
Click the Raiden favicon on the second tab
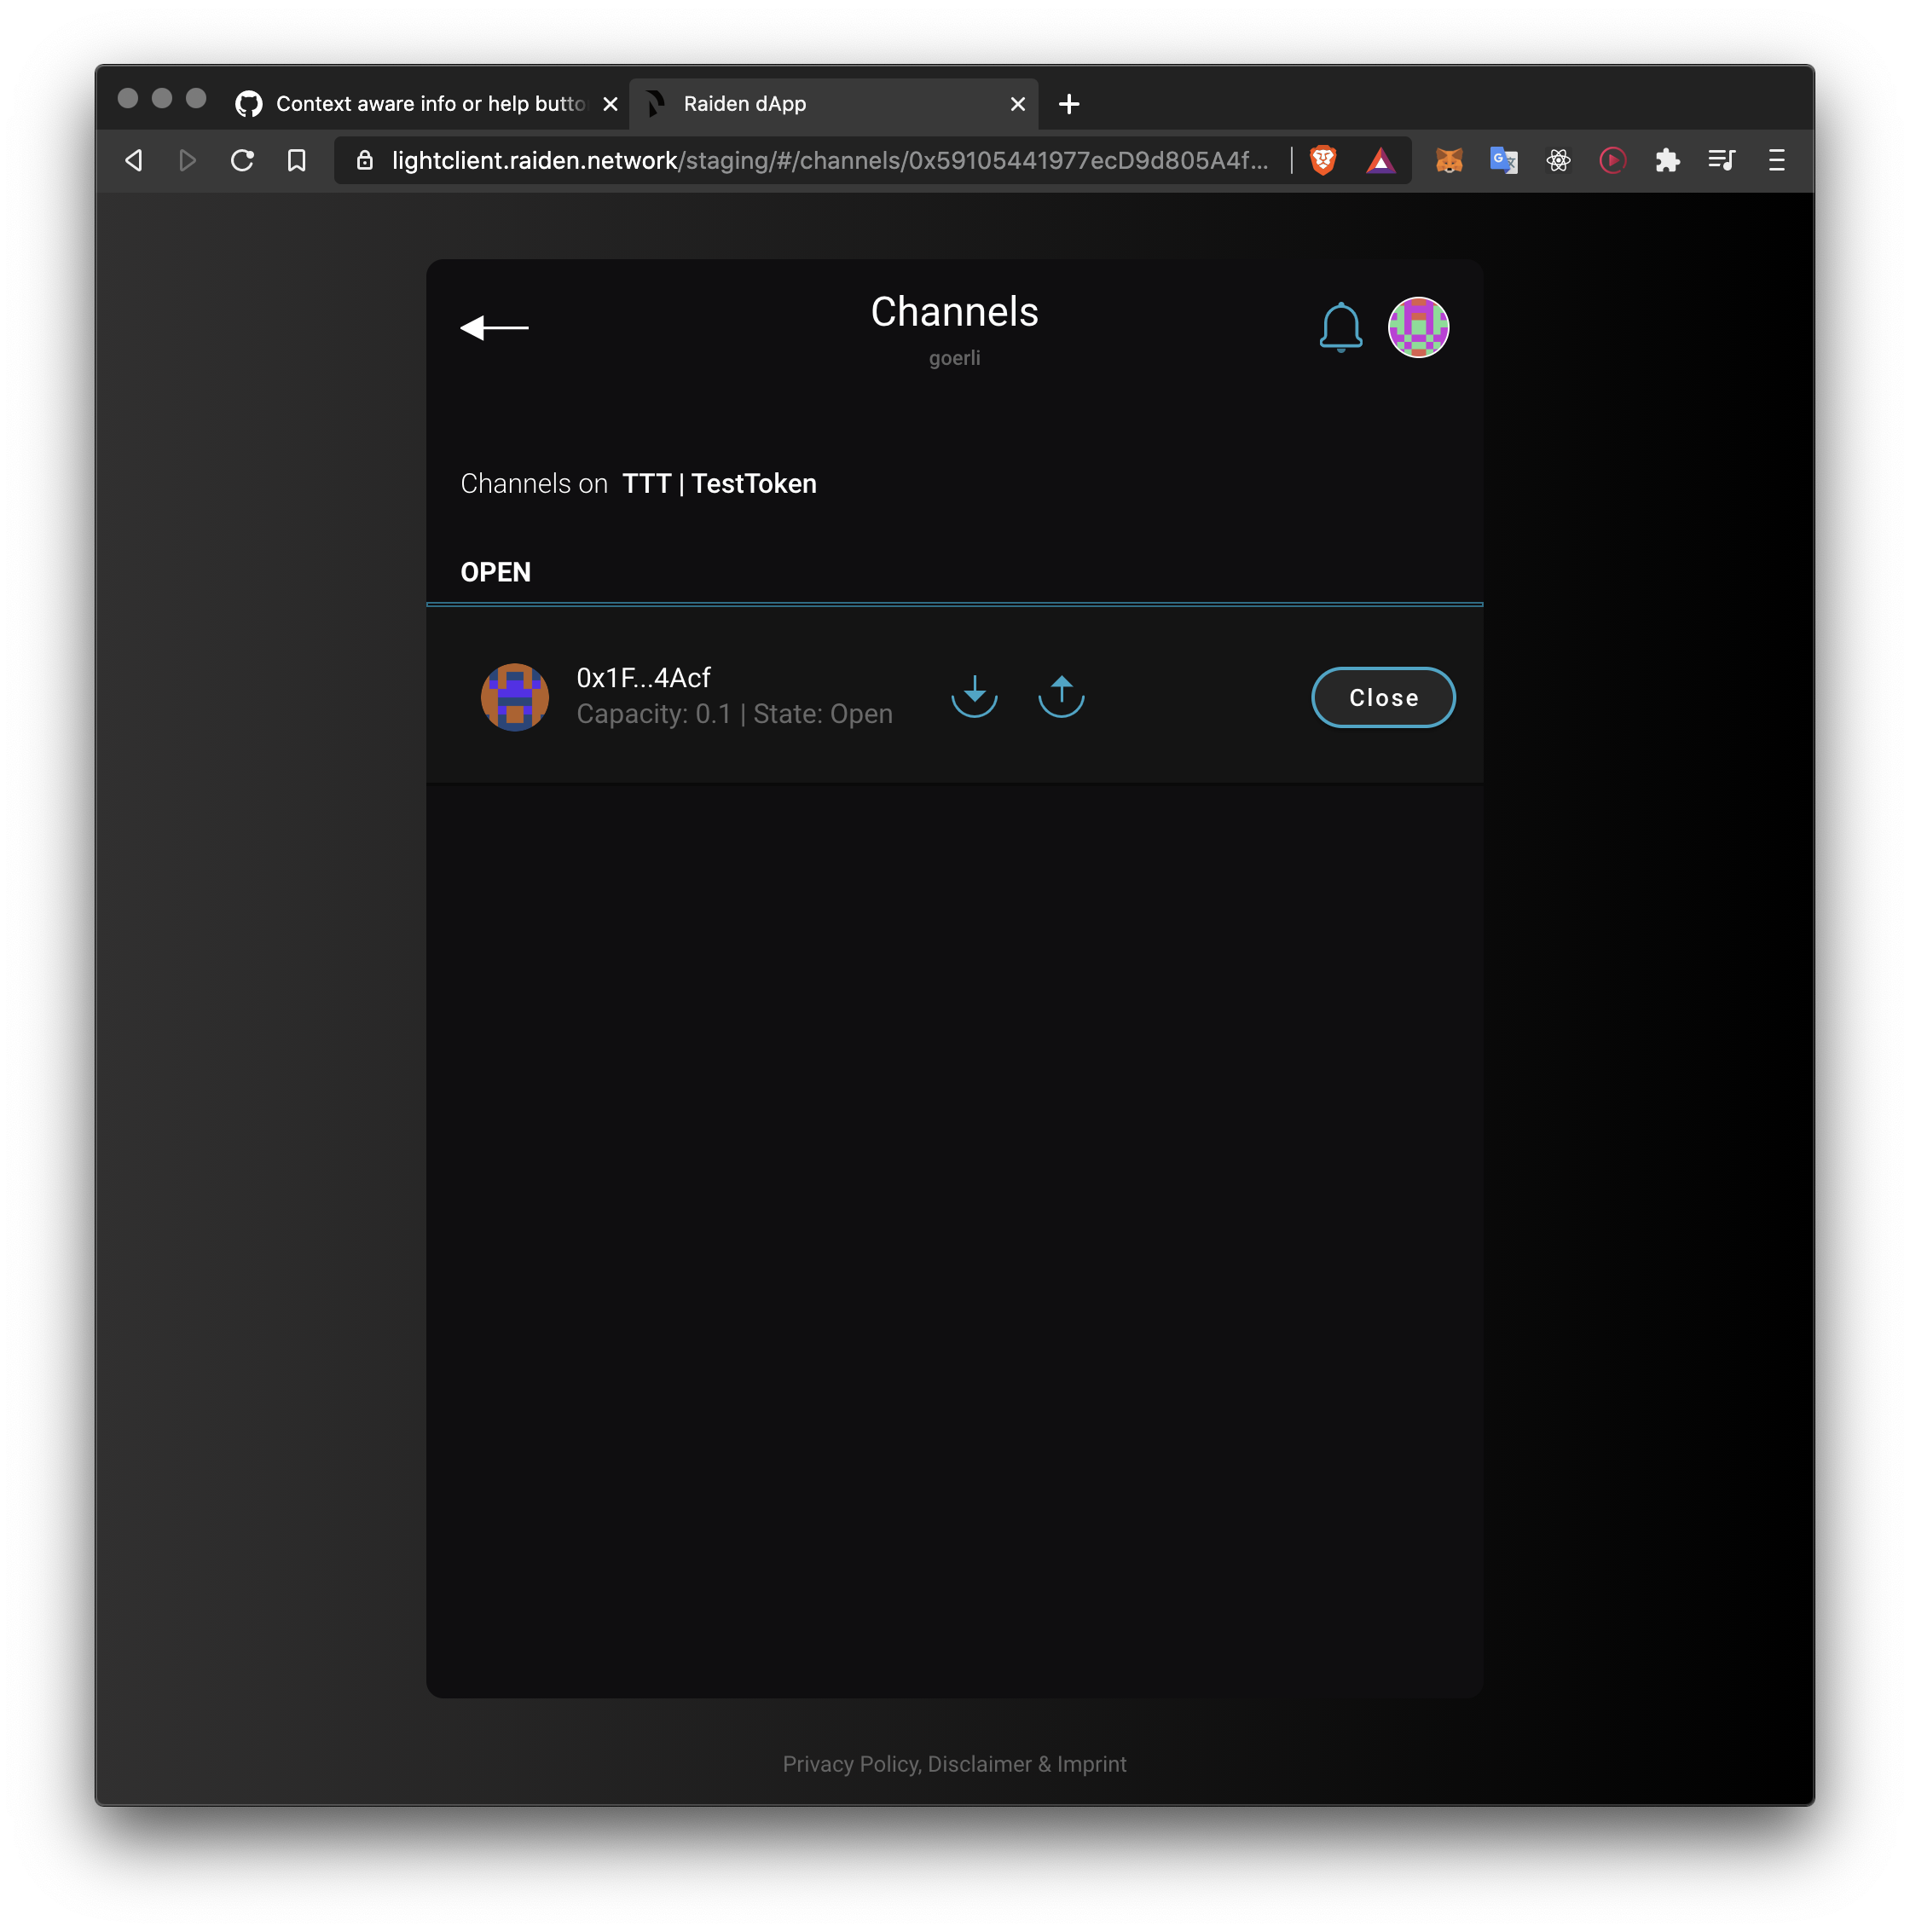click(x=656, y=104)
